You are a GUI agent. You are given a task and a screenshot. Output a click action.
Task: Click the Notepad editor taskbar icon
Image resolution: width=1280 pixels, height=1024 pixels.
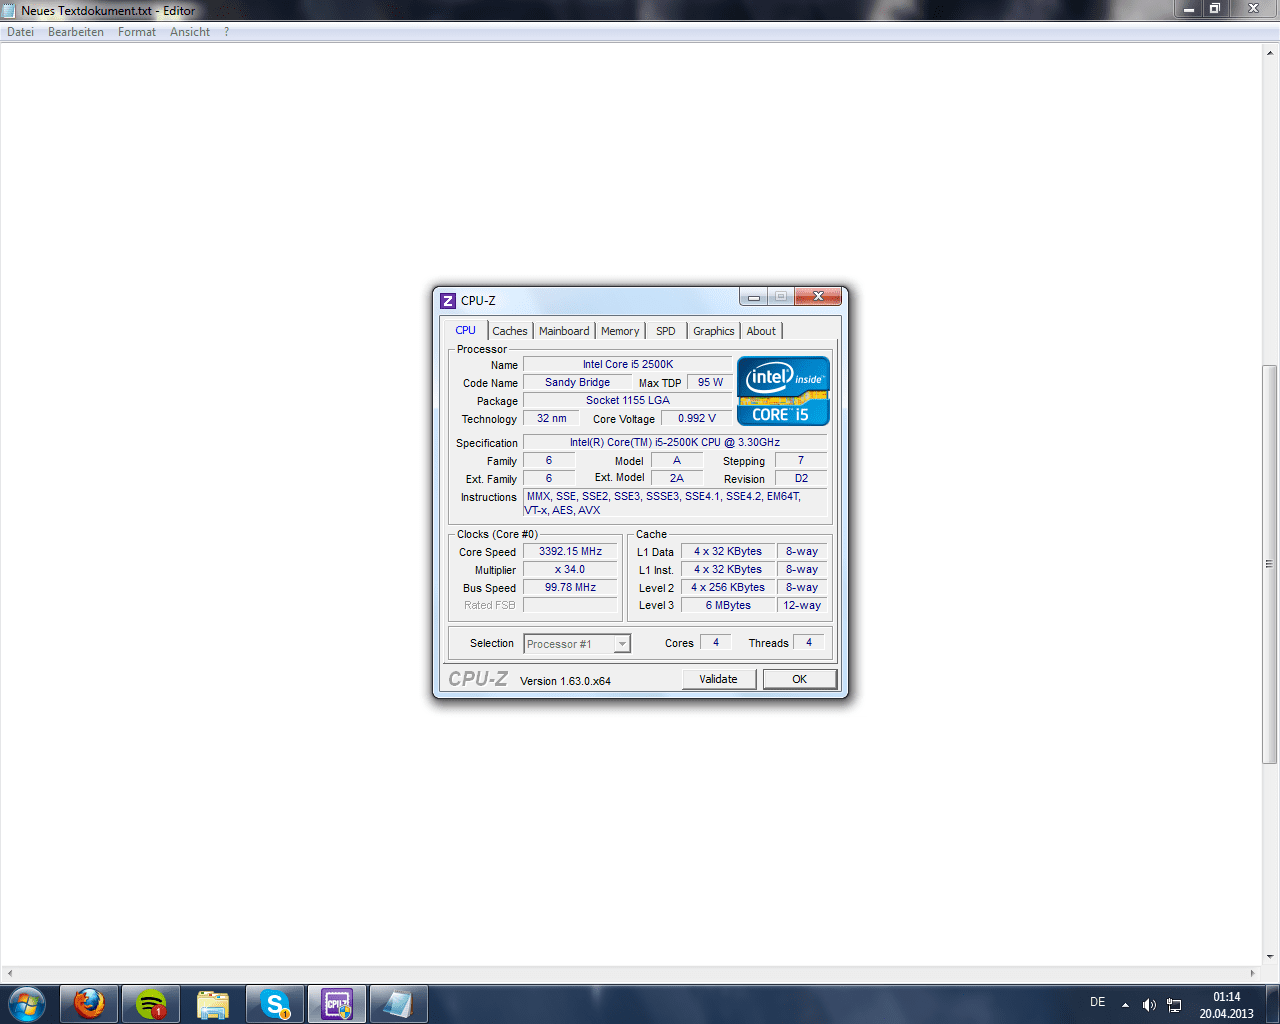[x=399, y=1004]
